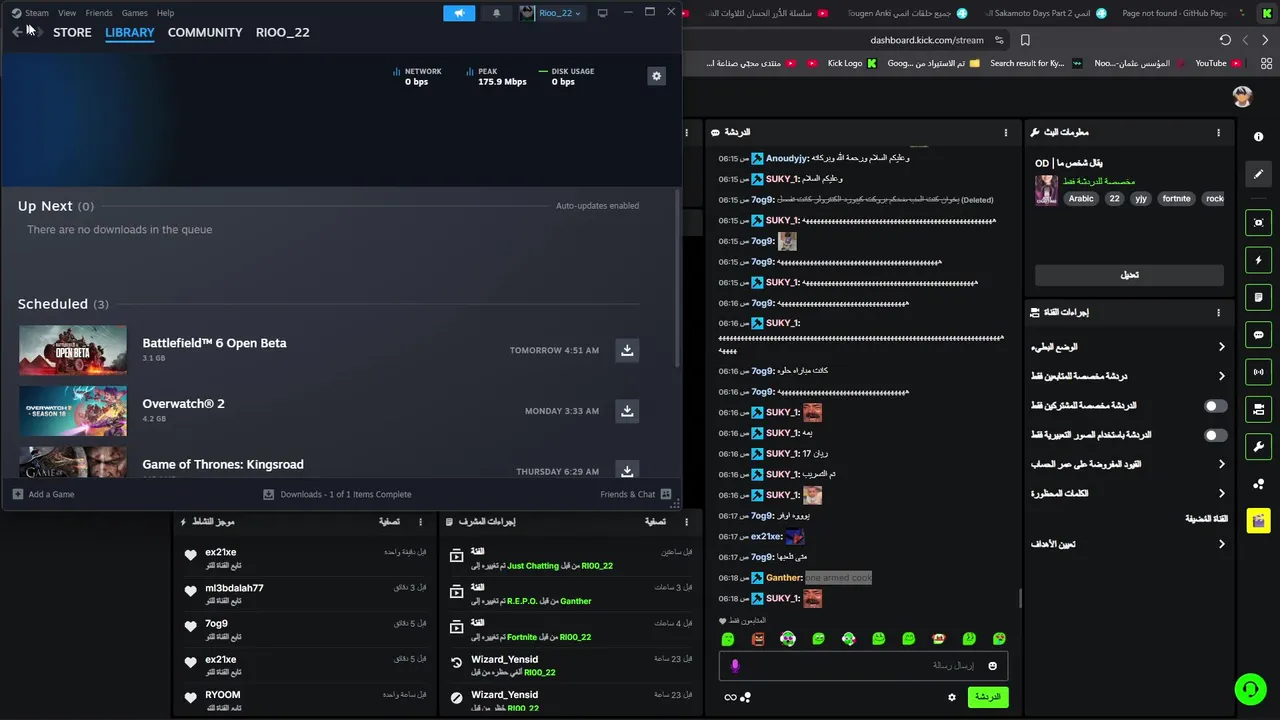Click Kick sidebar yellow clapperboard icon
Viewport: 1280px width, 720px height.
point(1258,520)
